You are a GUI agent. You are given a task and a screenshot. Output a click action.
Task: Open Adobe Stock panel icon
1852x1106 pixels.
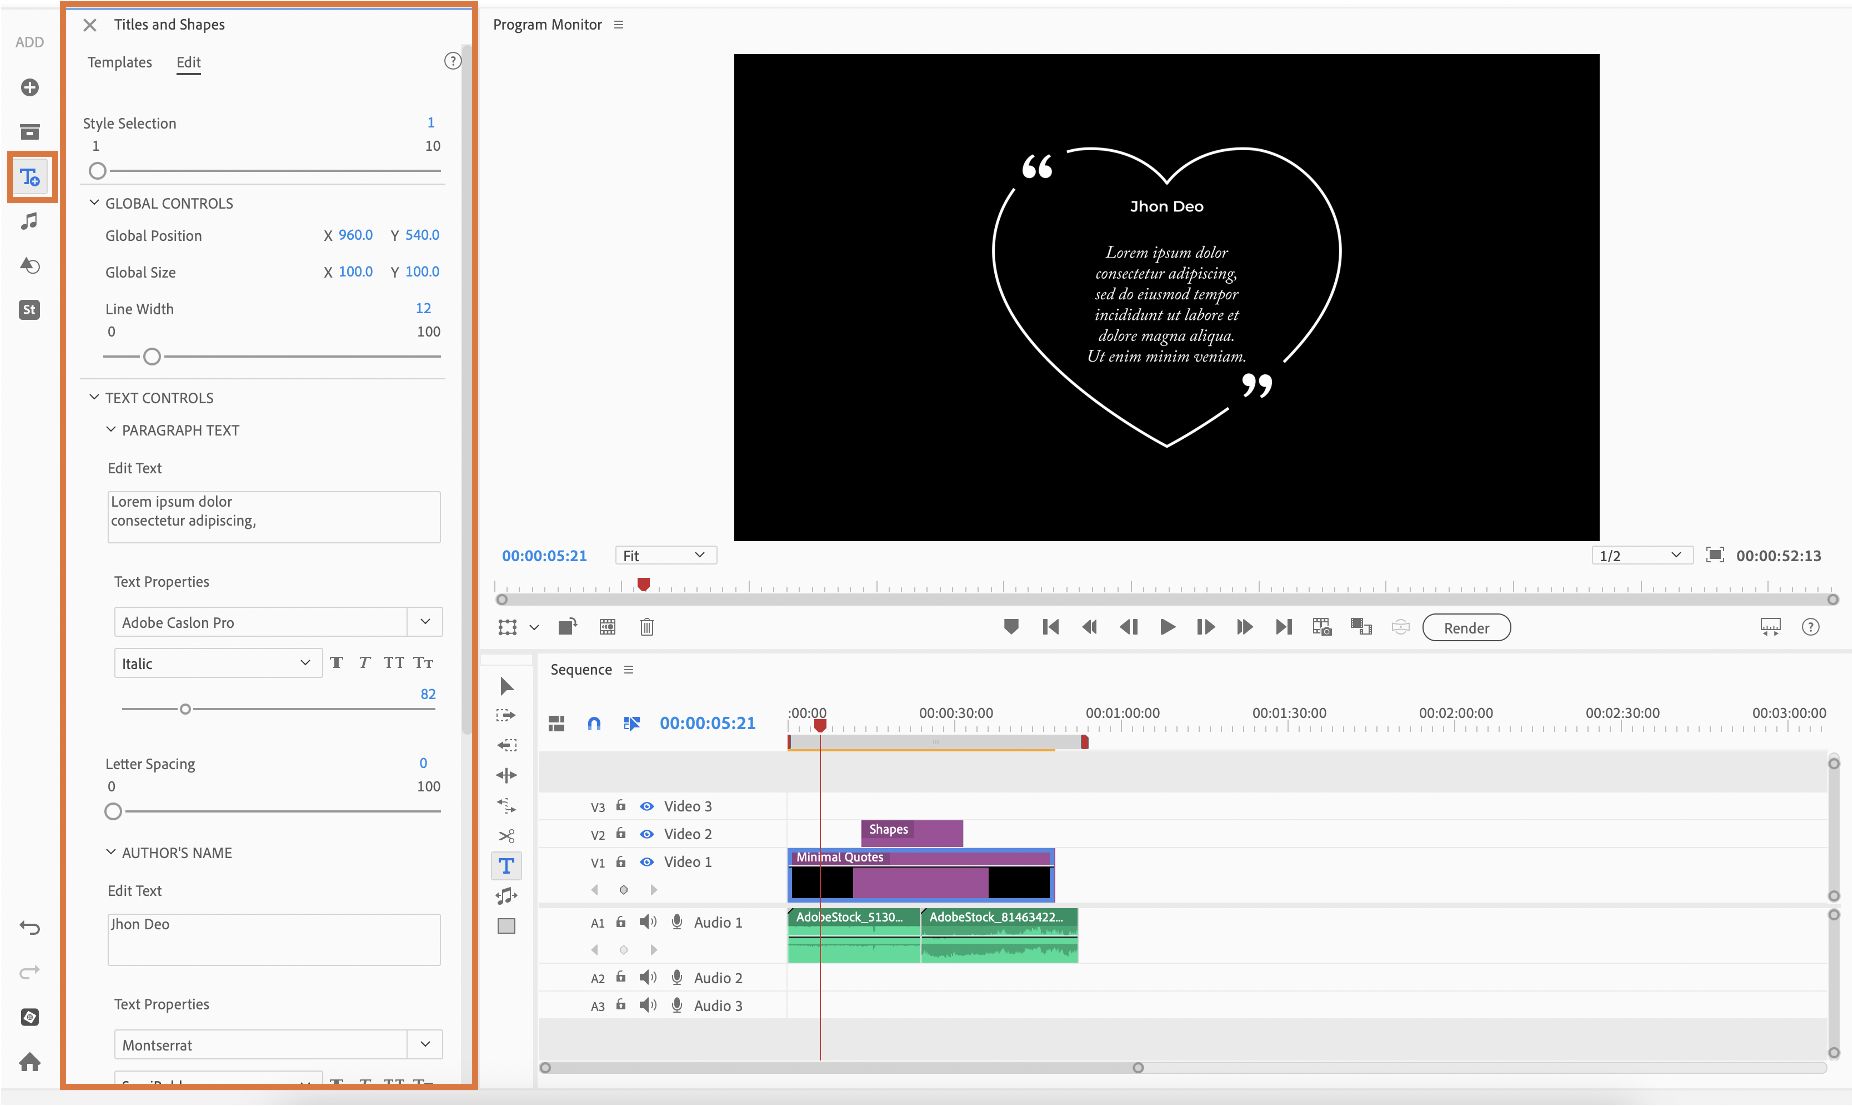[30, 310]
